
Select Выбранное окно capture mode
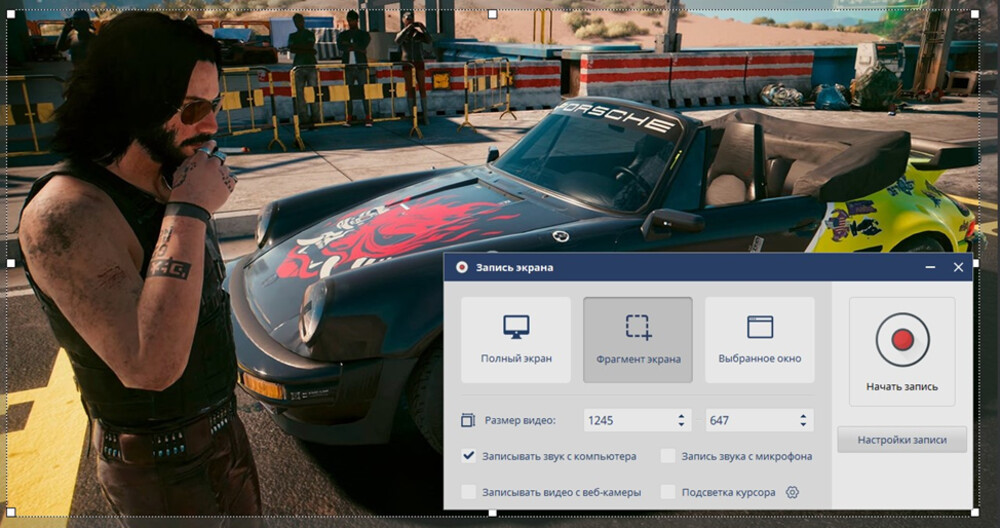click(760, 340)
